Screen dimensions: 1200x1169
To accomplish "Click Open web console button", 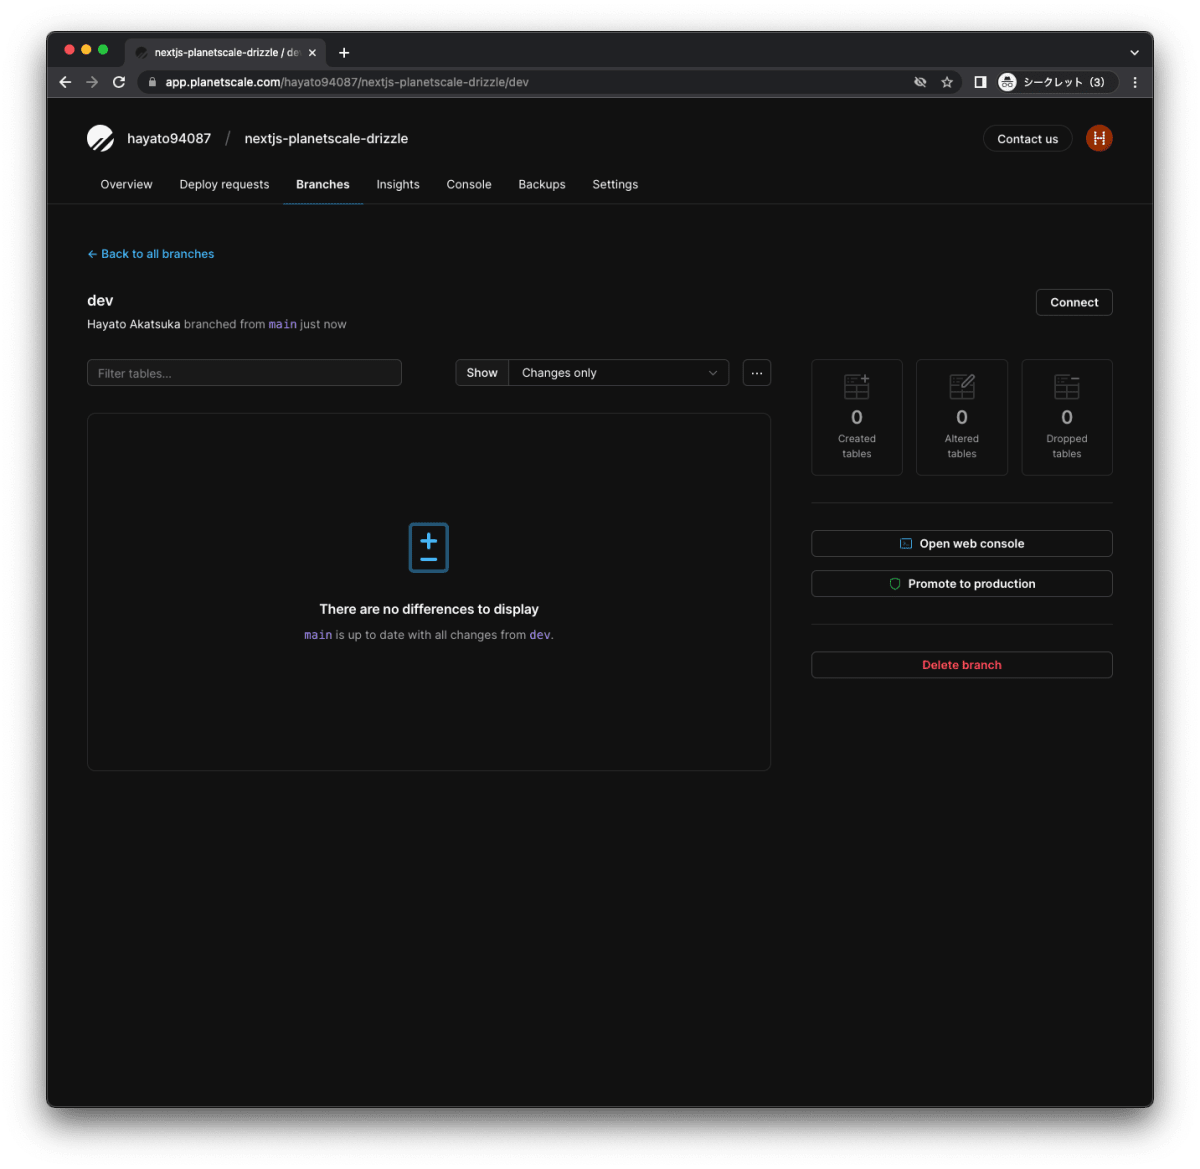I will coord(962,544).
